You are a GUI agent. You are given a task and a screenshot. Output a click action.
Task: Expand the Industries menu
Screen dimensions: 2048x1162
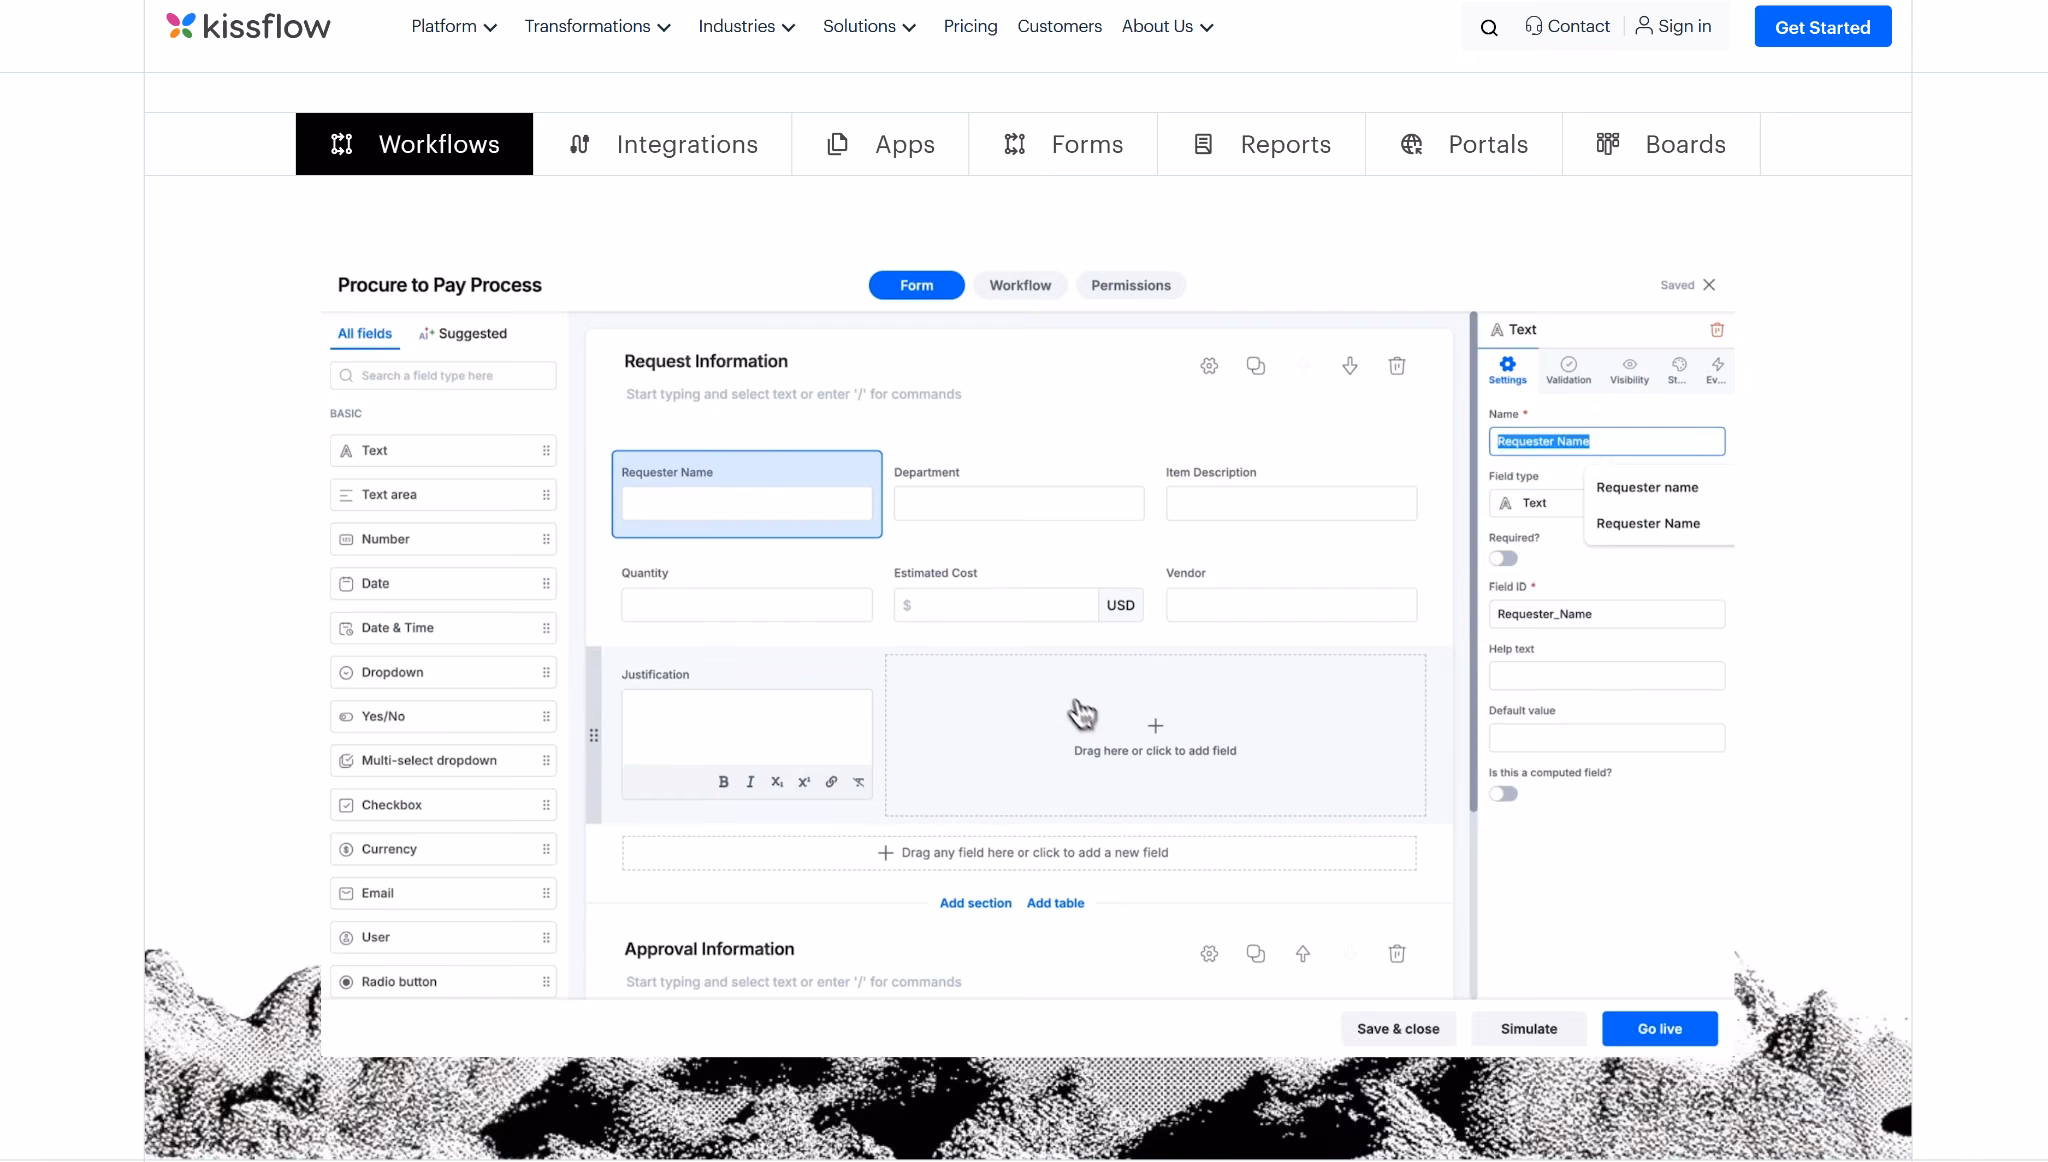click(747, 27)
